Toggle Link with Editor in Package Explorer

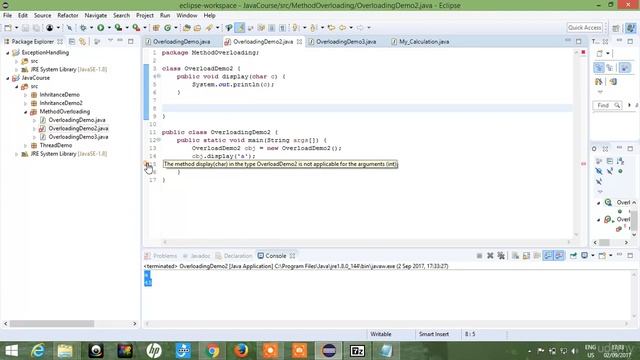82,42
